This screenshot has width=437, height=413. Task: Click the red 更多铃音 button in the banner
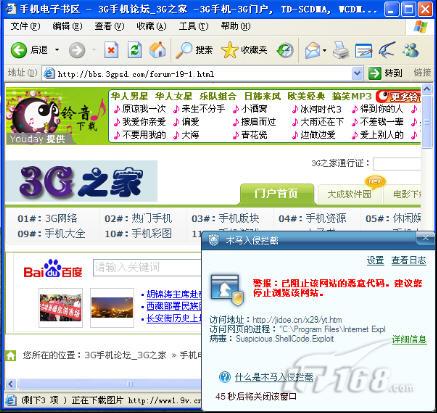click(x=398, y=97)
